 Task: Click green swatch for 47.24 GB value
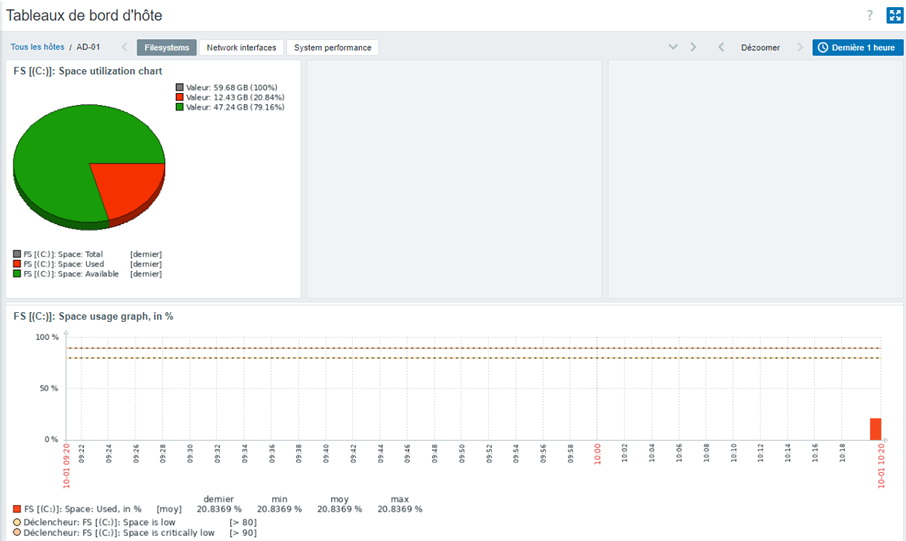[180, 107]
